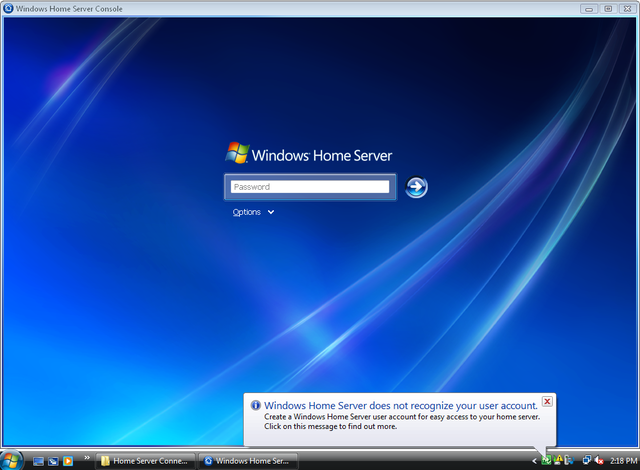
Task: Launch Windows Media Player from quick launch
Action: pos(68,461)
